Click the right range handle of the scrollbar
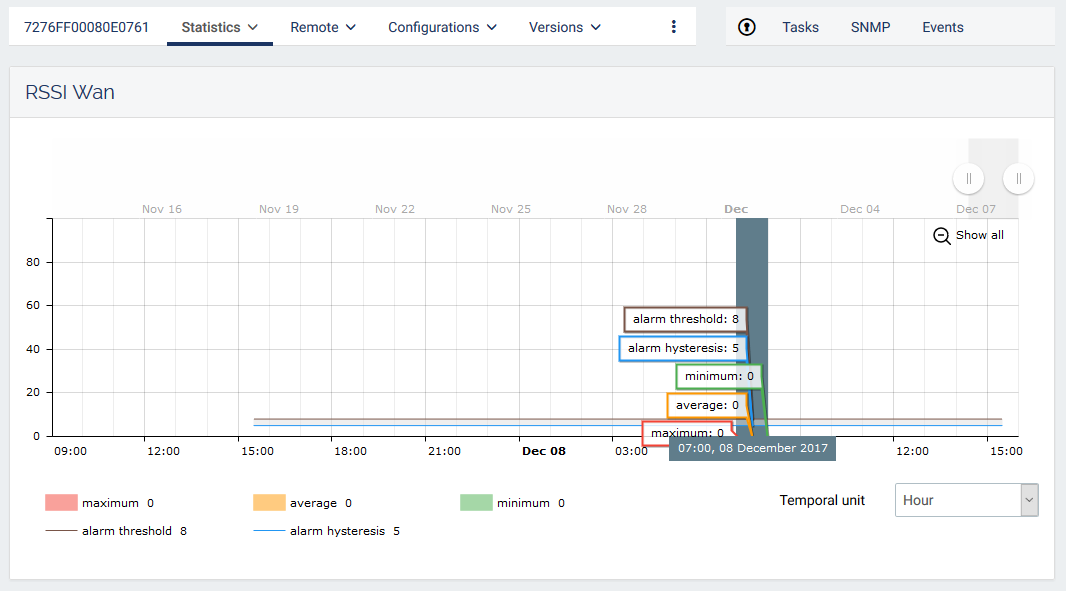 [x=1018, y=179]
